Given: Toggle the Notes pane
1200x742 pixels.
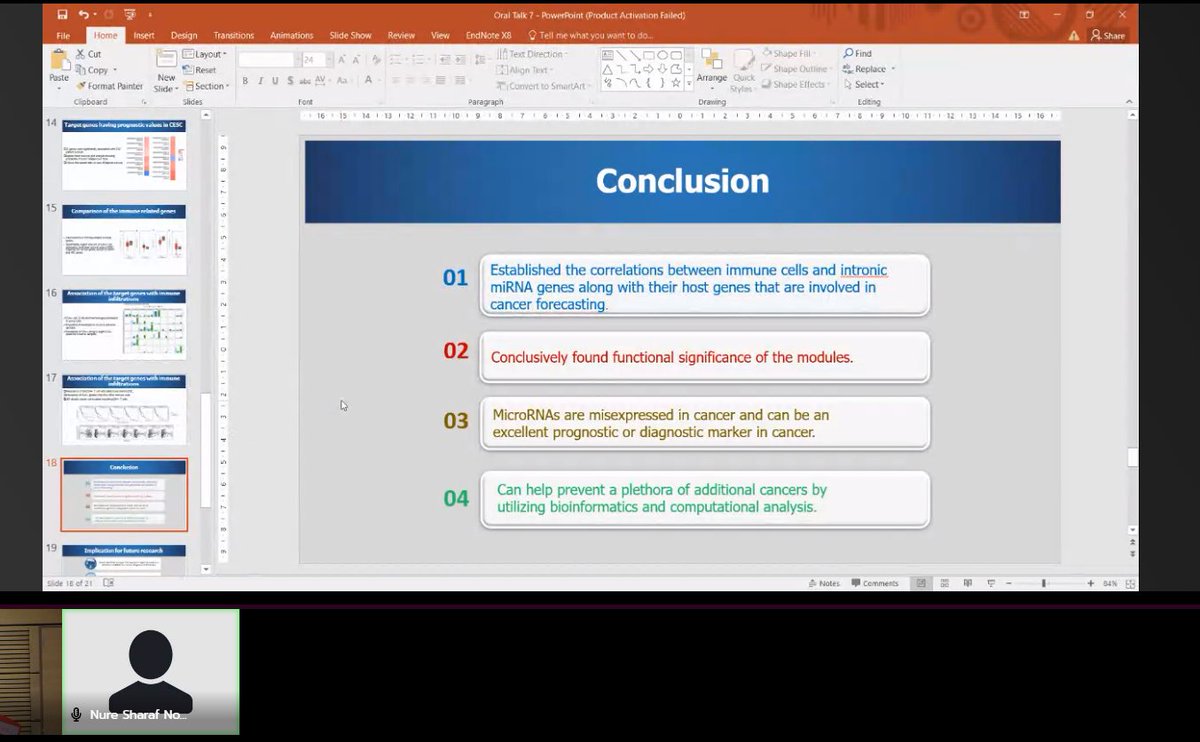Looking at the screenshot, I should tap(824, 583).
